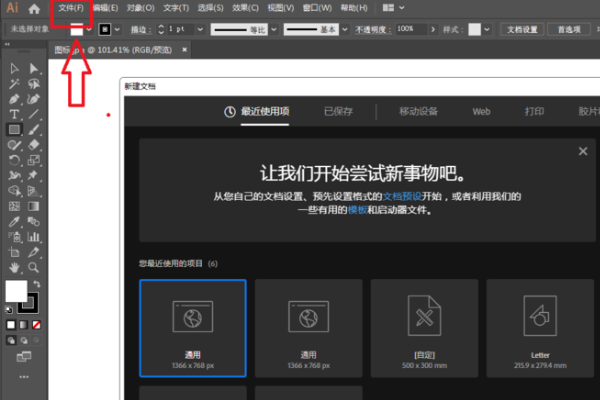Select the Type tool
Viewport: 600px width, 400px height.
click(15, 114)
